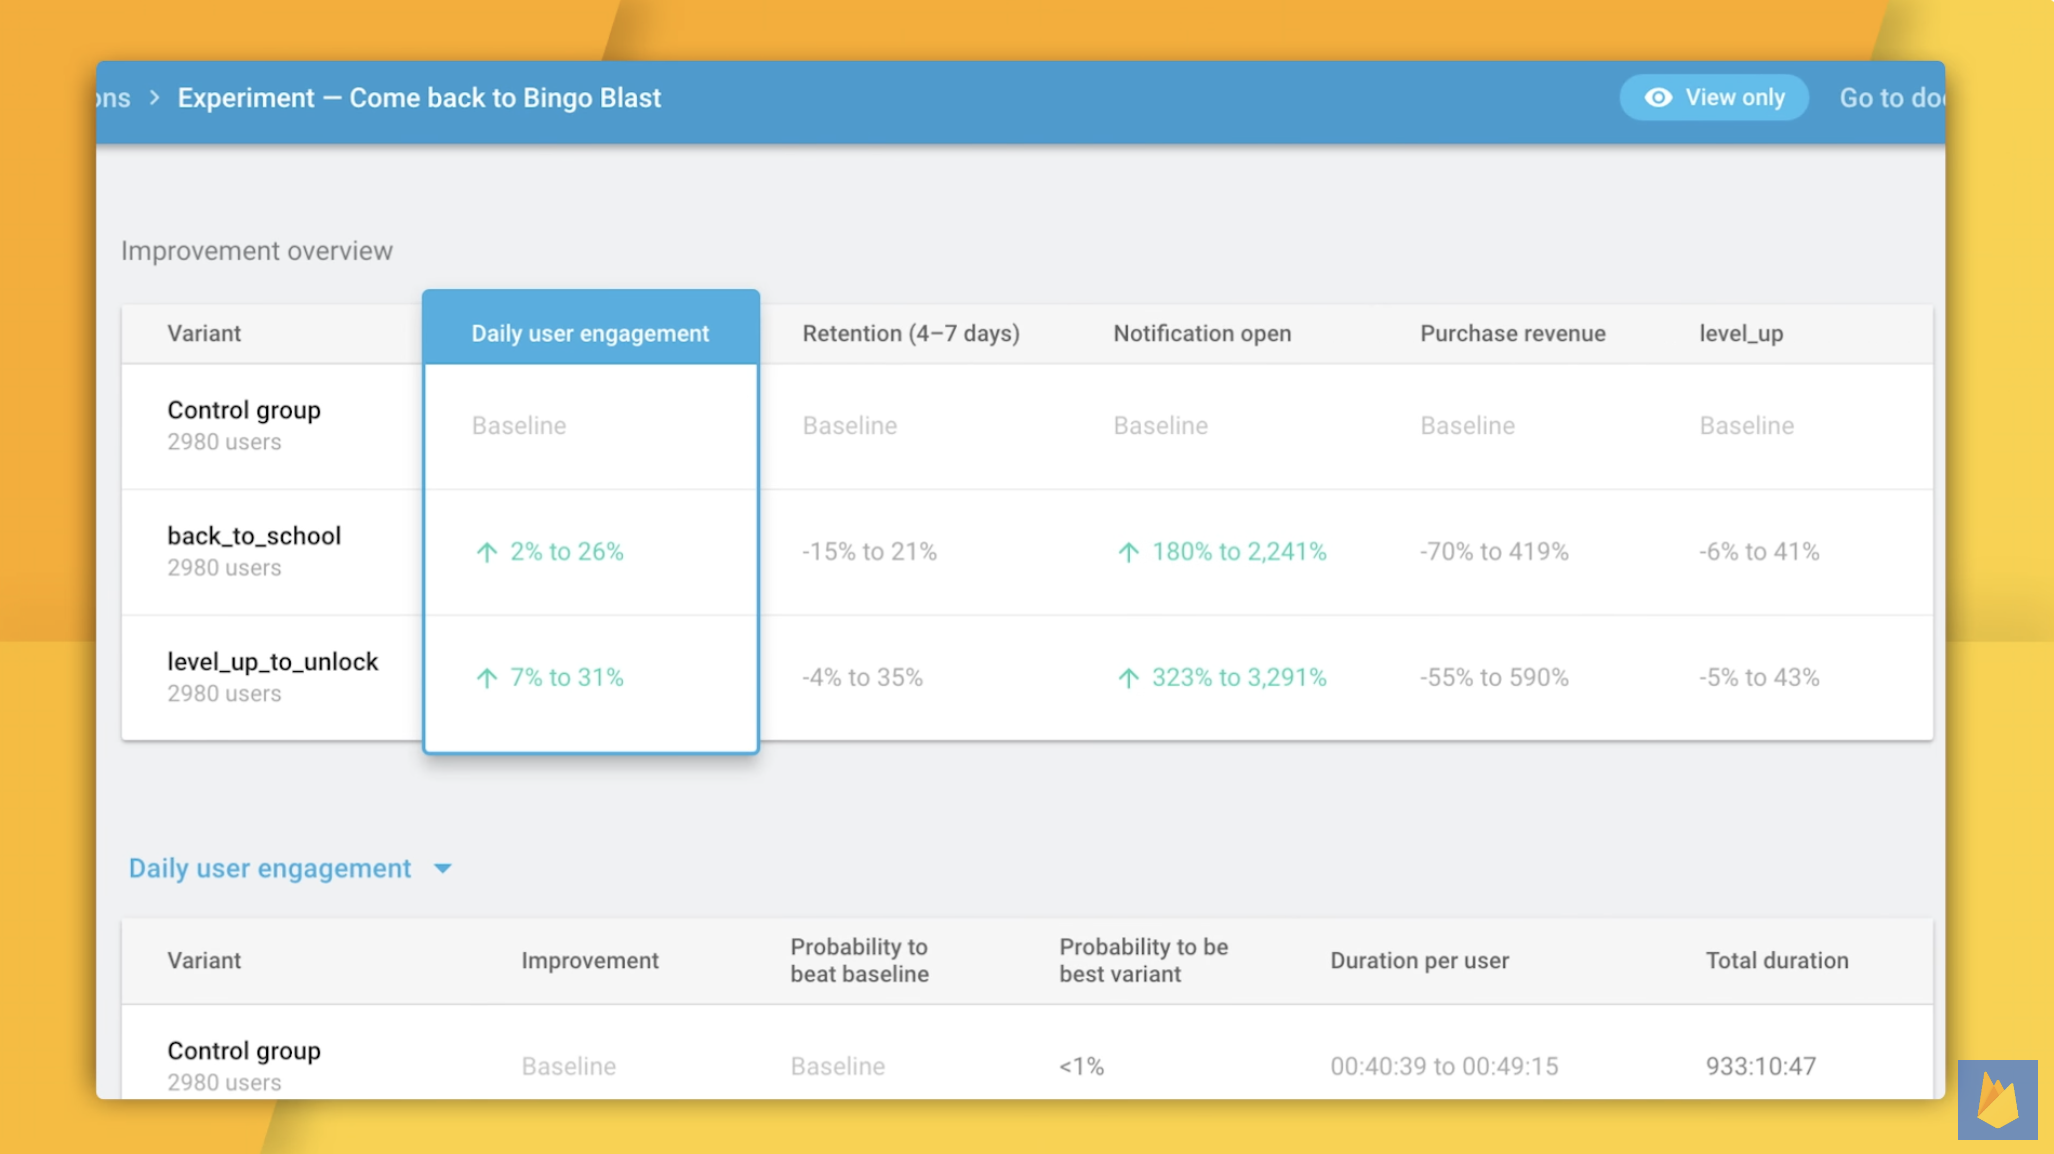Click the View only button
Screen dimensions: 2054x1154
1714,97
